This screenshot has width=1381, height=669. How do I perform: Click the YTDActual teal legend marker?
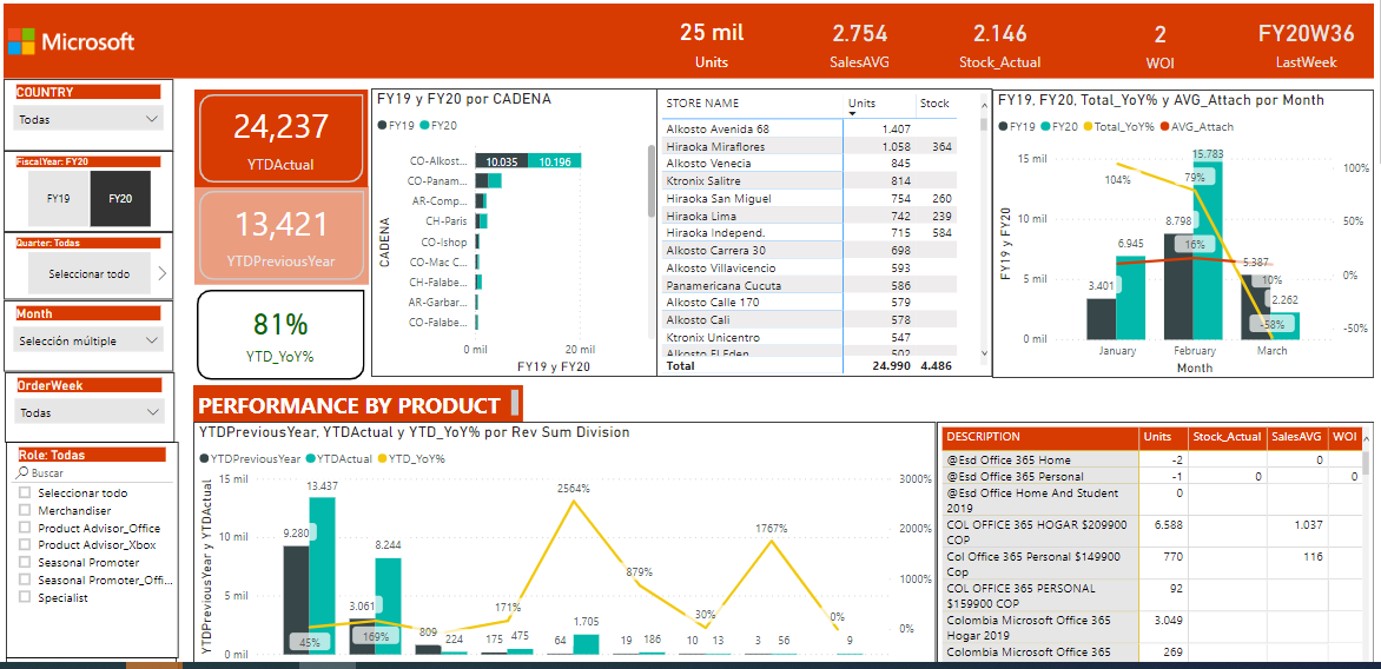pyautogui.click(x=311, y=459)
